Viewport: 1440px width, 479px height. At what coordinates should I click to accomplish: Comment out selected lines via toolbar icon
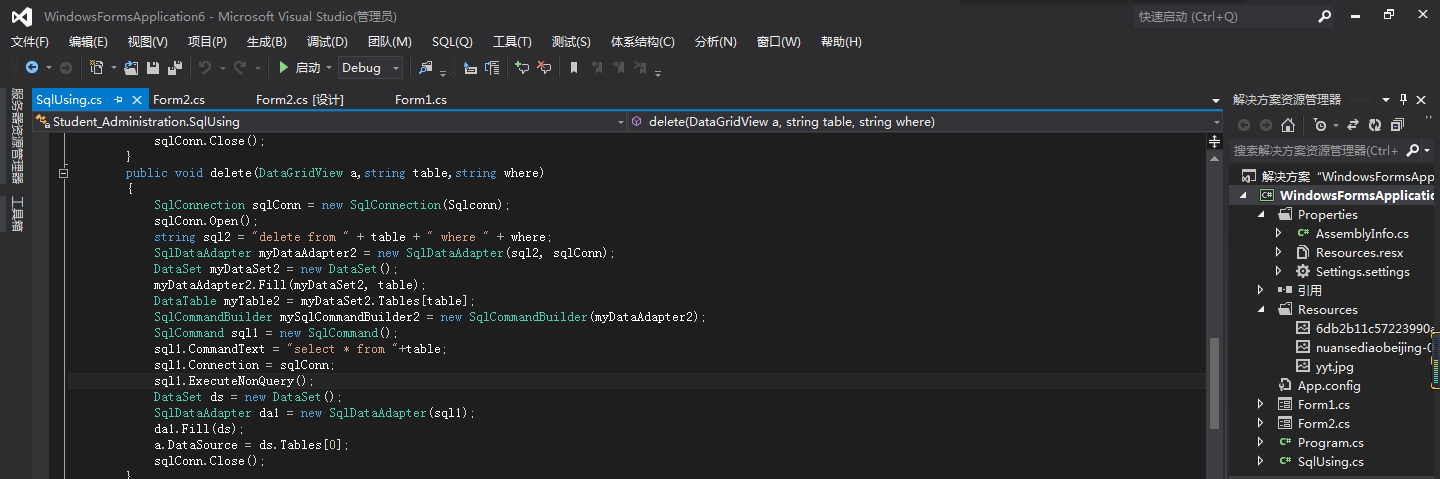(521, 68)
